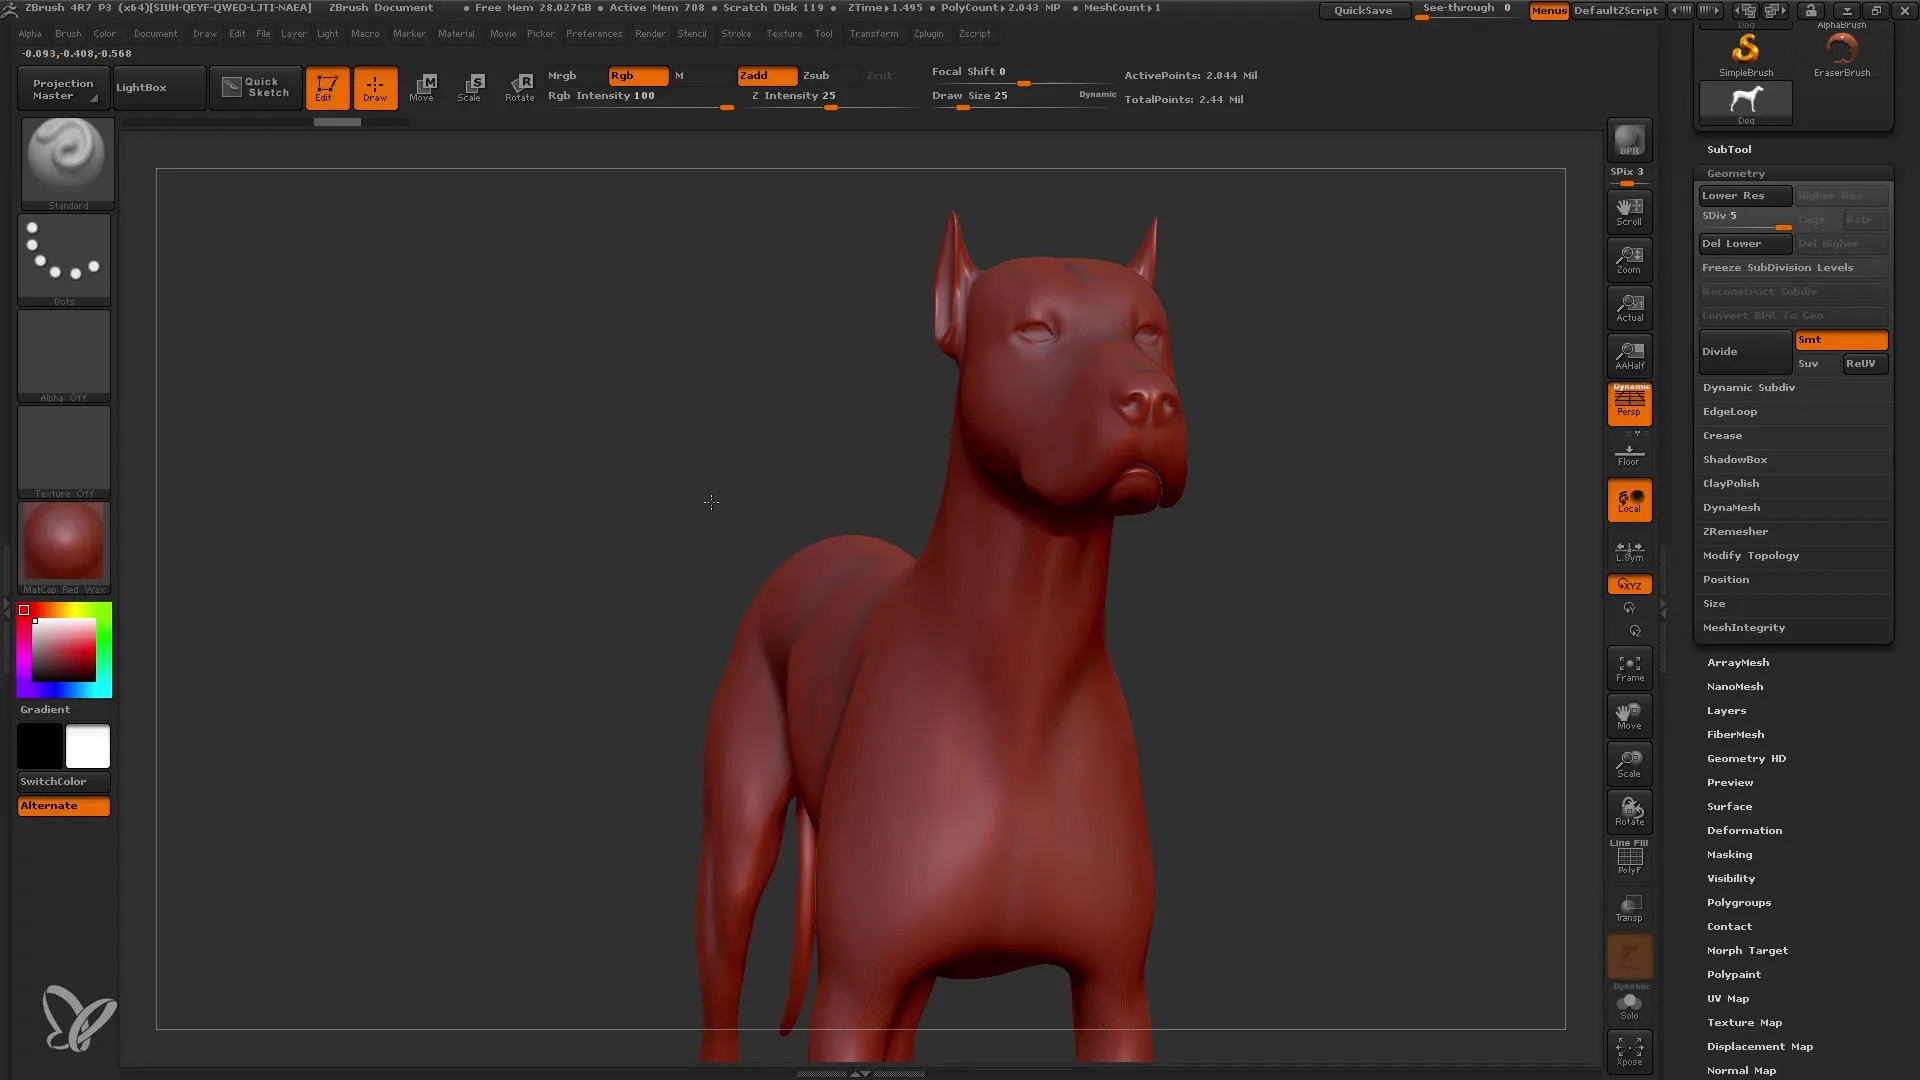
Task: Toggle ZAdd sculpting mode
Action: (x=765, y=75)
